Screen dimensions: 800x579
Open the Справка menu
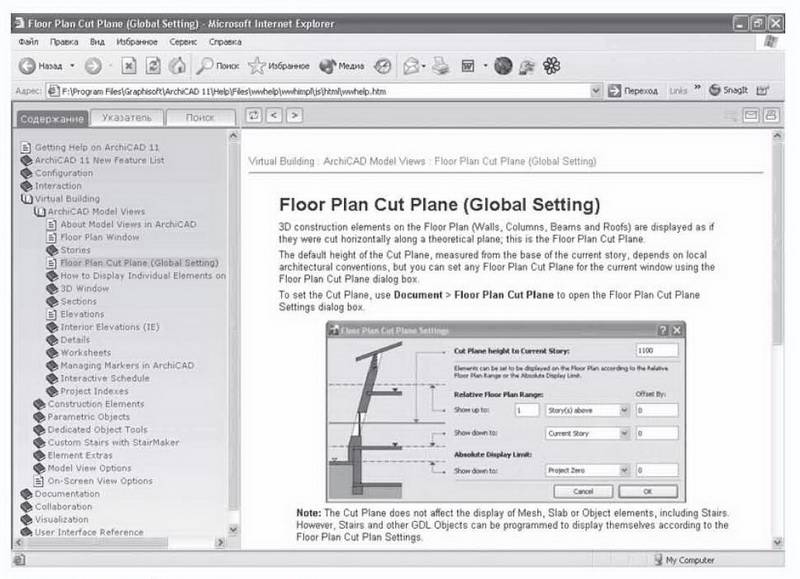click(225, 42)
